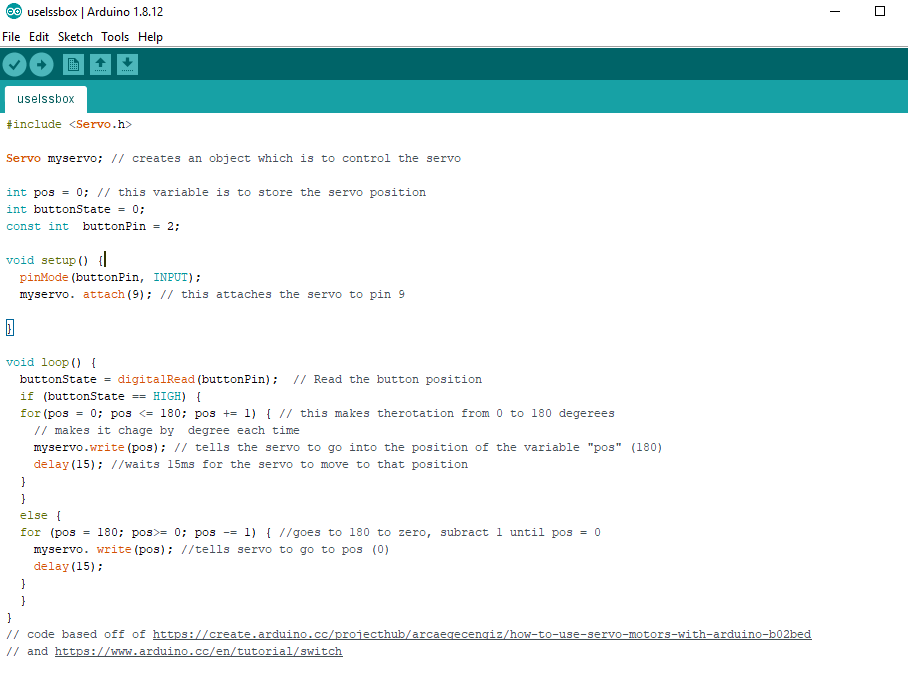The image size is (908, 676).
Task: Click the Verify sketch checkmark icon
Action: click(x=14, y=65)
